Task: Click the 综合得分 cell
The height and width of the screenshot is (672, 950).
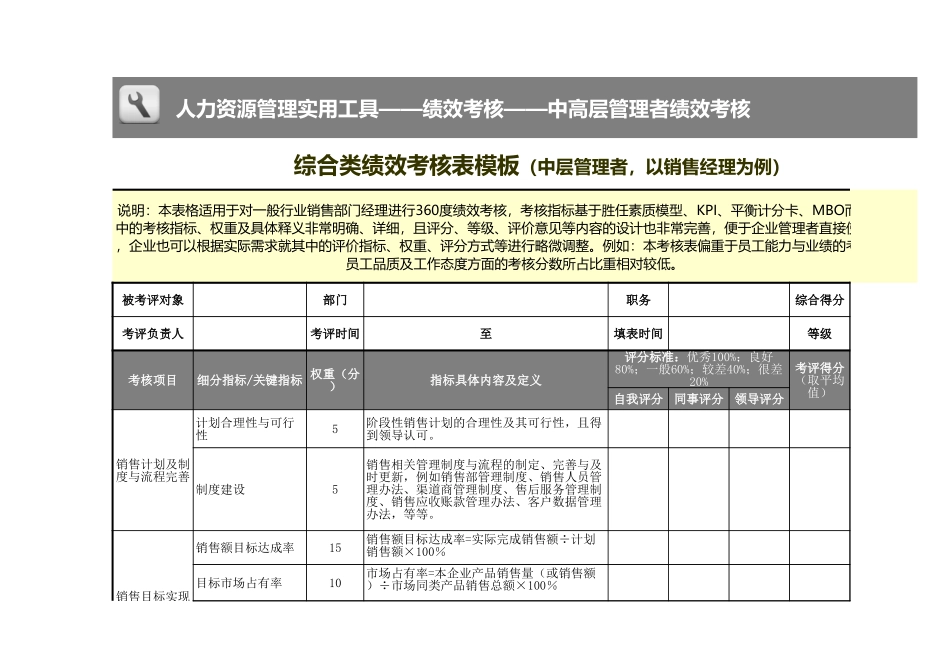Action: (820, 300)
